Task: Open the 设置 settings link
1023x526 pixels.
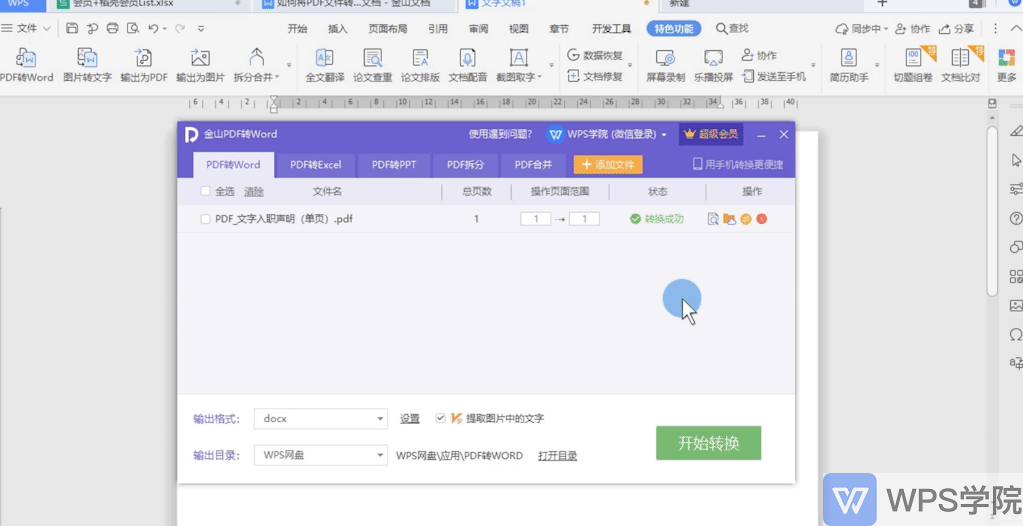Action: pos(410,418)
